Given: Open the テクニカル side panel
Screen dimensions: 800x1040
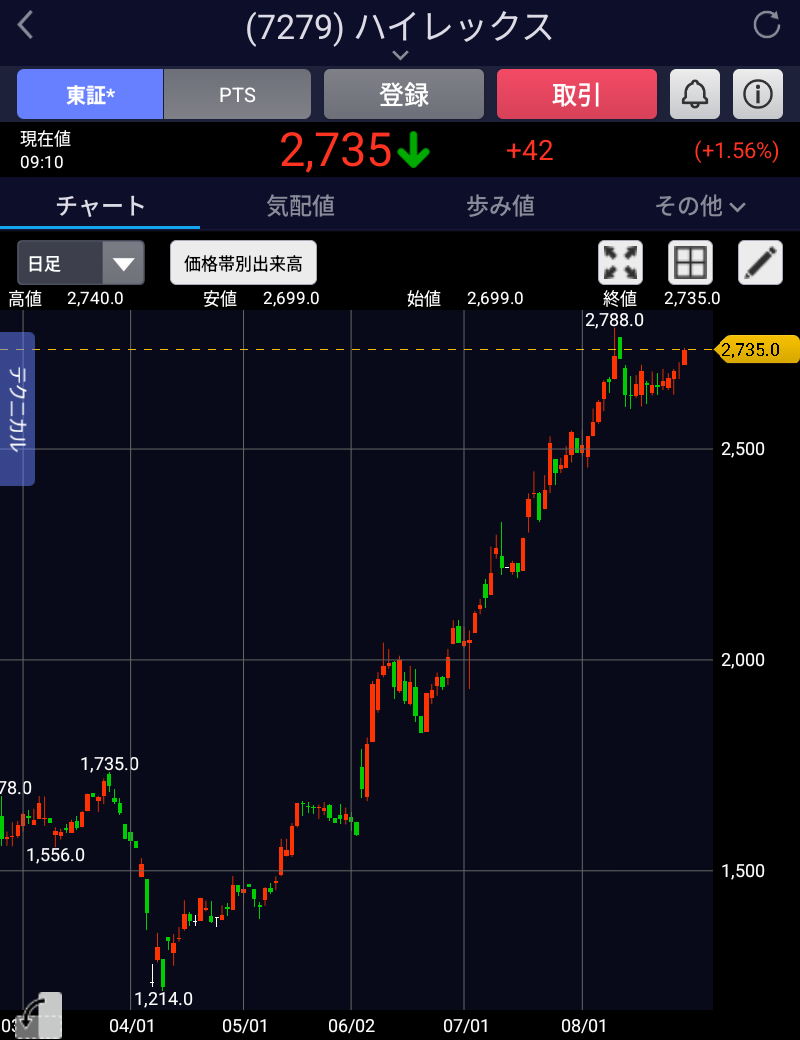Looking at the screenshot, I should pos(18,409).
